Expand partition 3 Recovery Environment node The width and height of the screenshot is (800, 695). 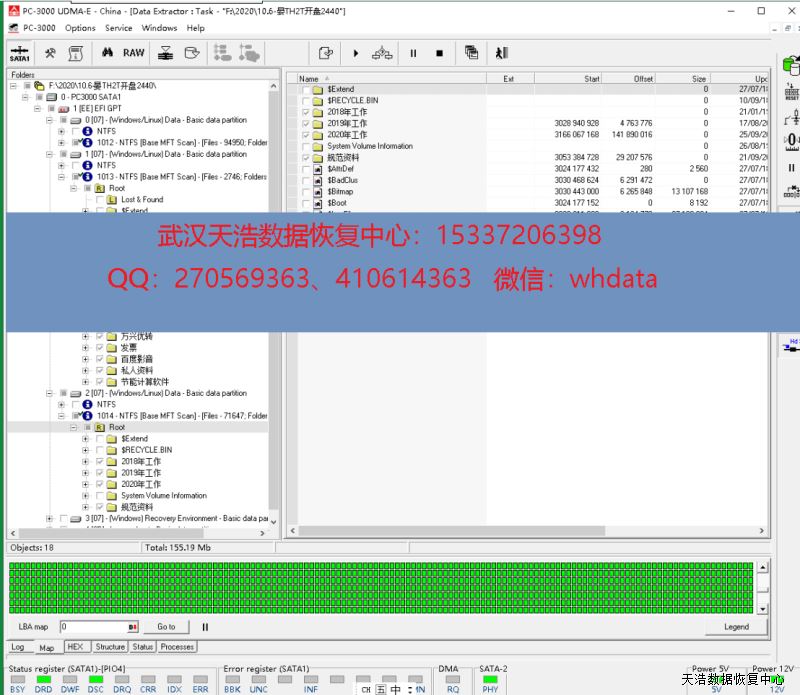[x=49, y=519]
